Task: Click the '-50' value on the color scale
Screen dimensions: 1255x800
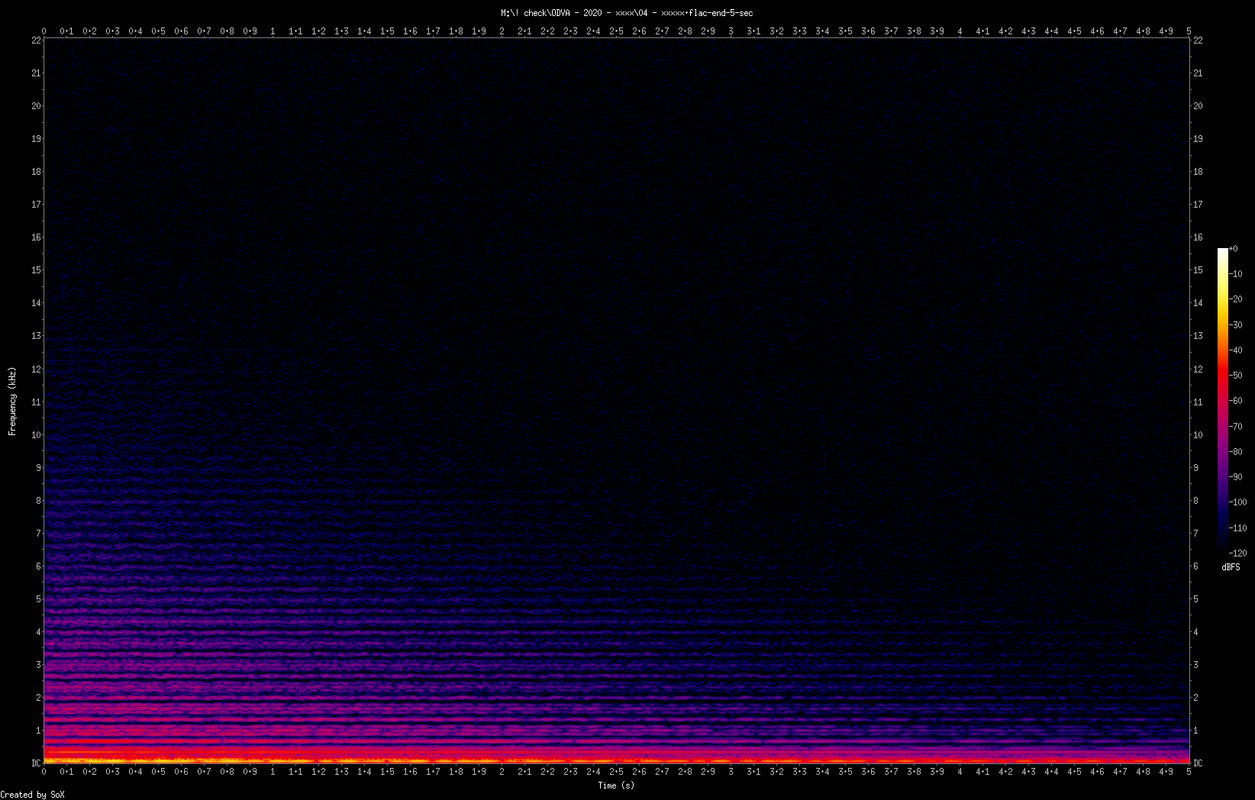Action: tap(1235, 375)
